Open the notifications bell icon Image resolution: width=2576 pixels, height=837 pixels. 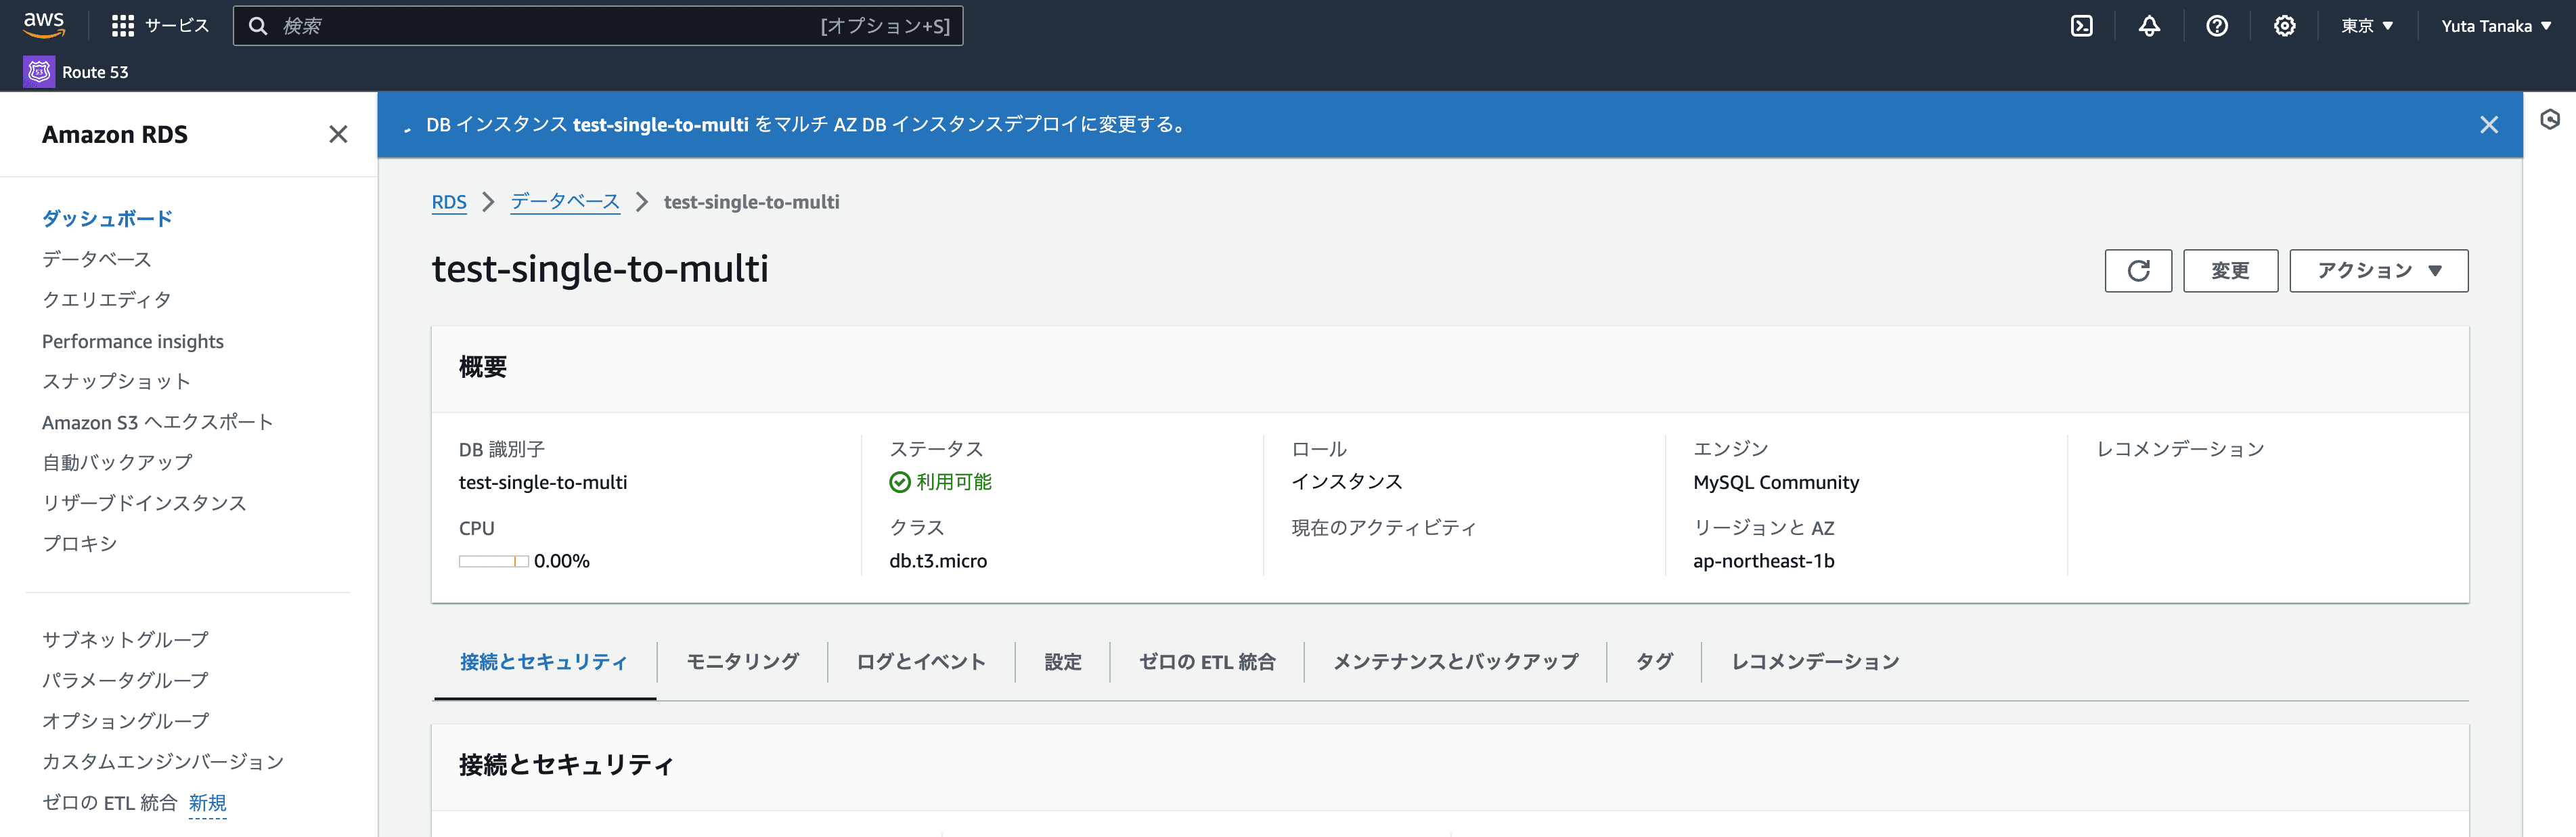(x=2149, y=26)
